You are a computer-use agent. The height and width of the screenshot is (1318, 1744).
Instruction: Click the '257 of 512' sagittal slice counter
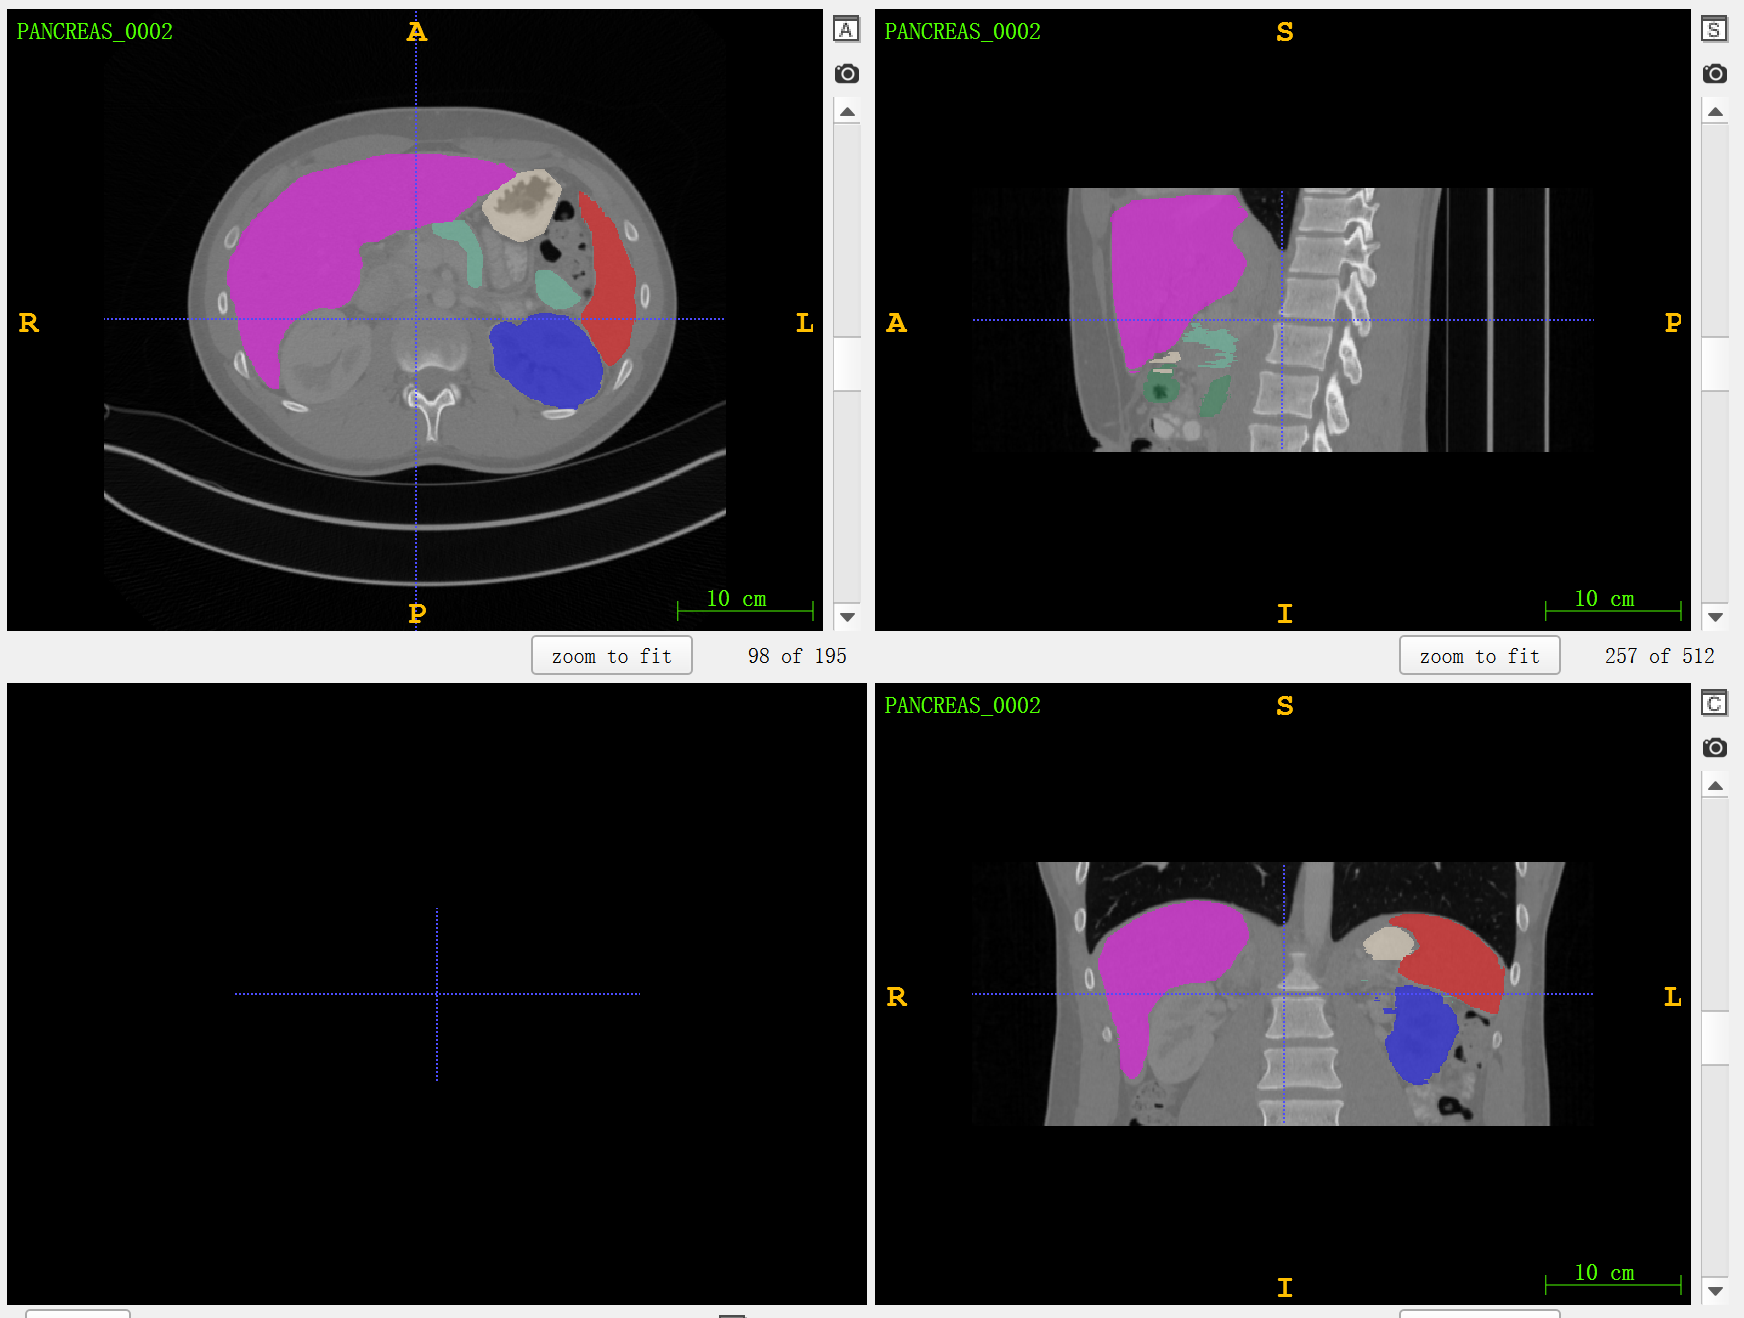(x=1659, y=656)
